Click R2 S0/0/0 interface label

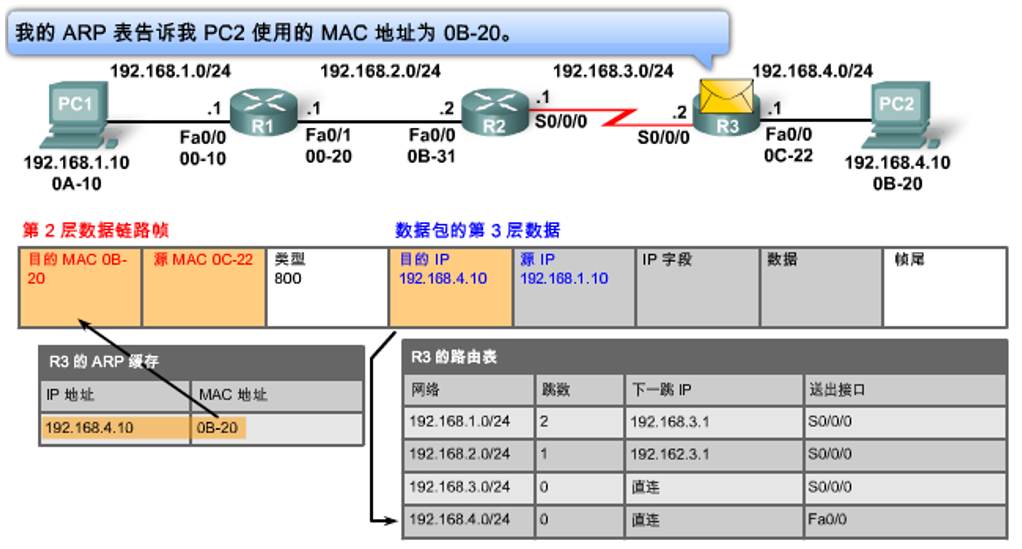click(561, 121)
